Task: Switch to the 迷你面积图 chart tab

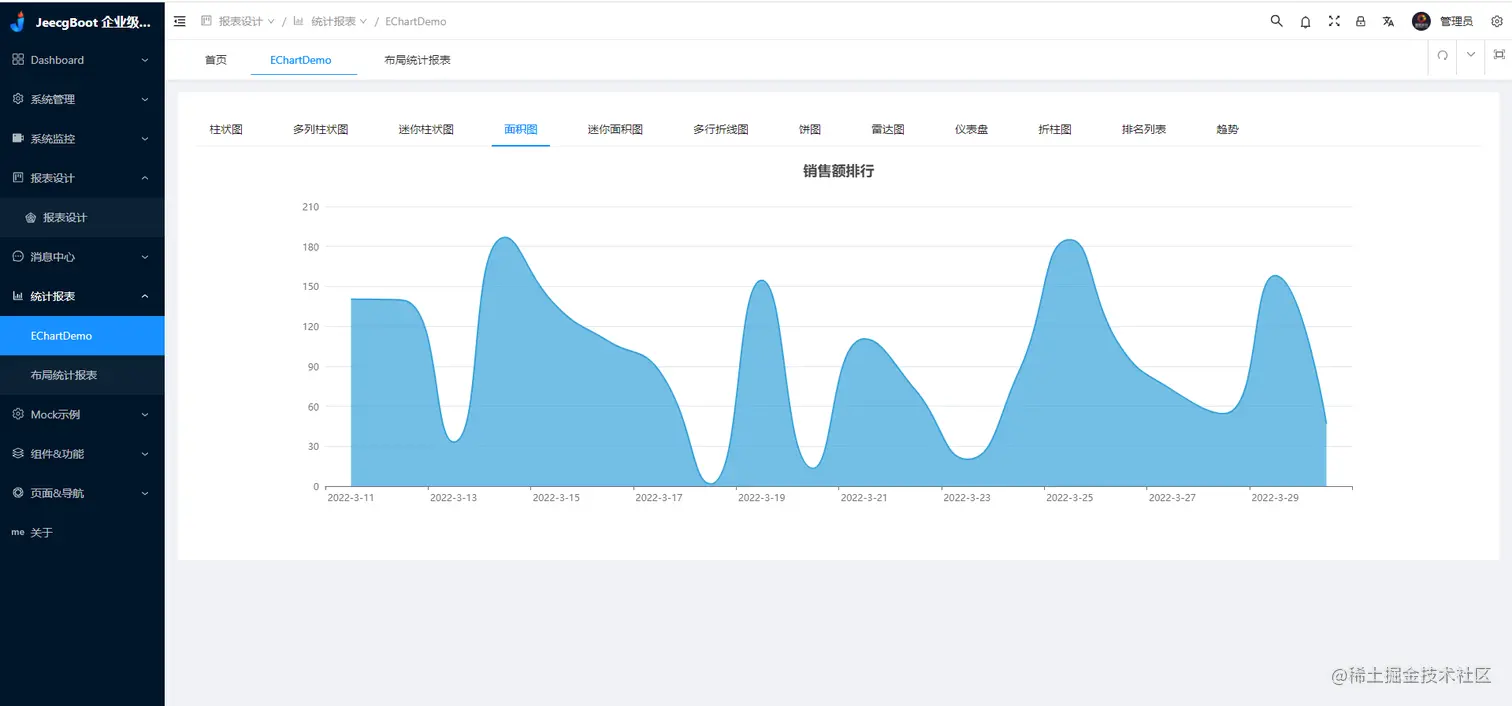Action: coord(615,129)
